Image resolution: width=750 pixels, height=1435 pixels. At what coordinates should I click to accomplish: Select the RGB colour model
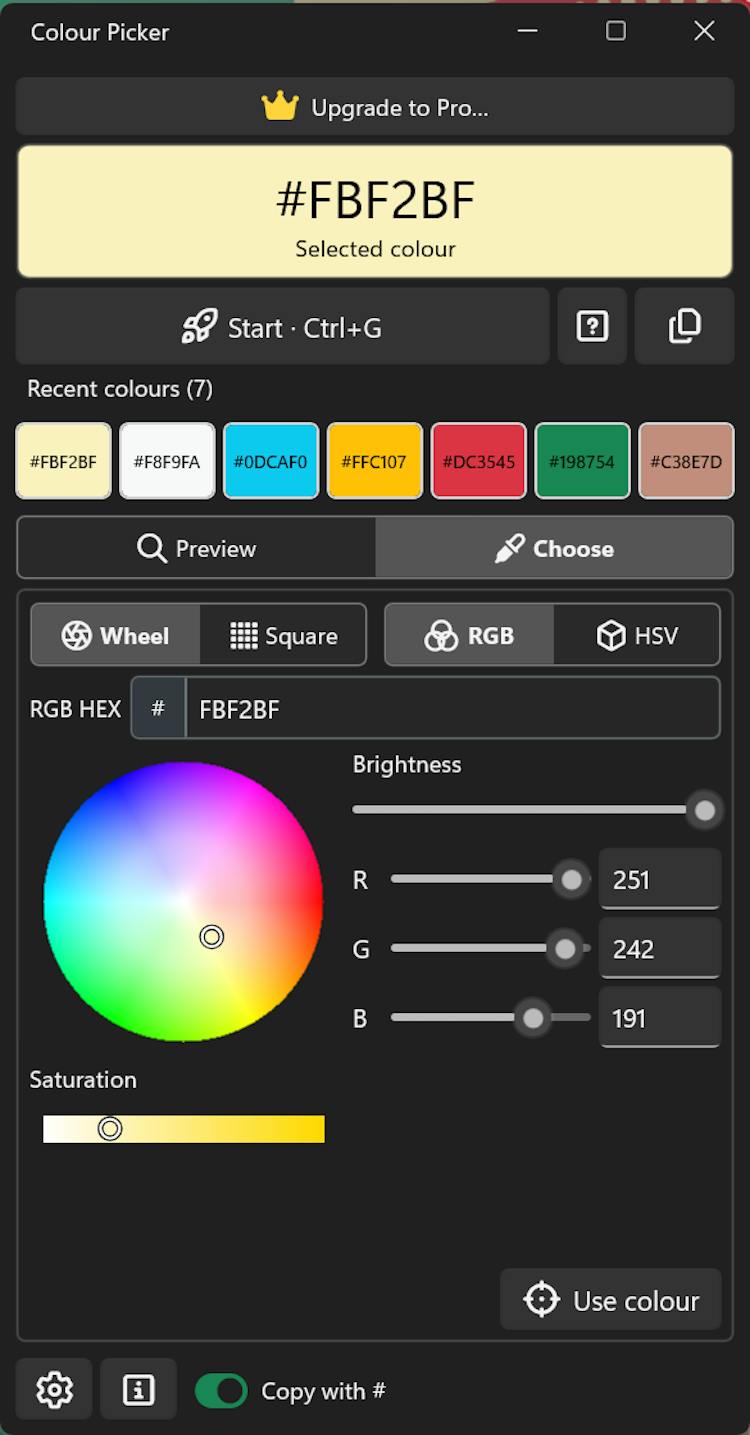click(x=469, y=635)
